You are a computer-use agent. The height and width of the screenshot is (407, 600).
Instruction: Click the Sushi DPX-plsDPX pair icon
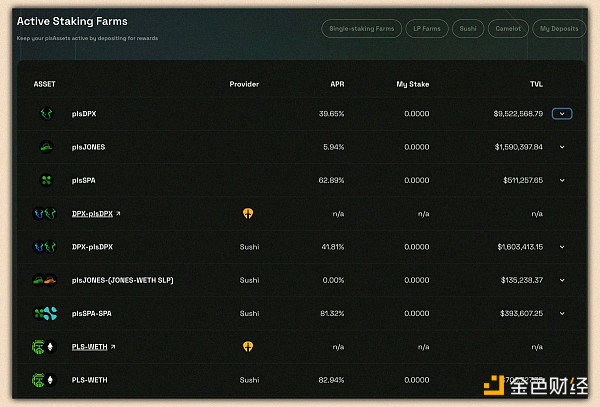click(x=46, y=246)
